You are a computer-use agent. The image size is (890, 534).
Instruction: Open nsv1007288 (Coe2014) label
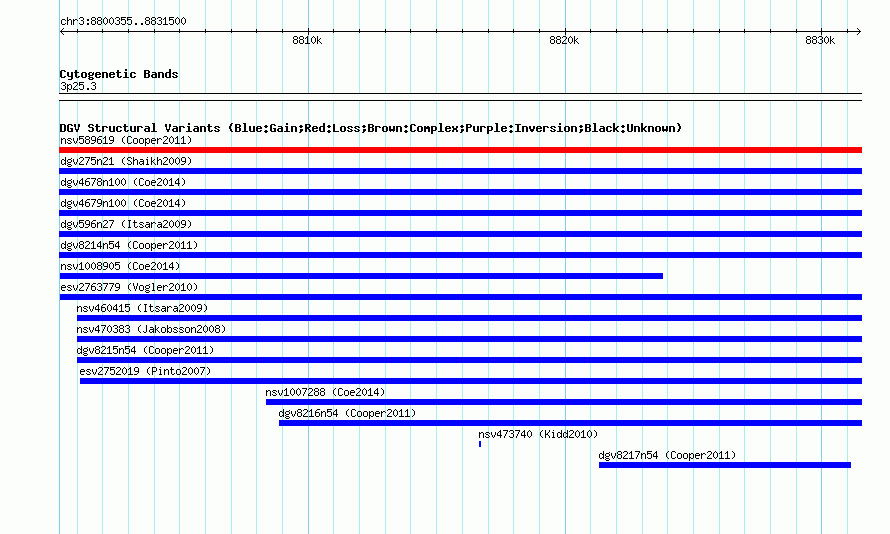325,392
